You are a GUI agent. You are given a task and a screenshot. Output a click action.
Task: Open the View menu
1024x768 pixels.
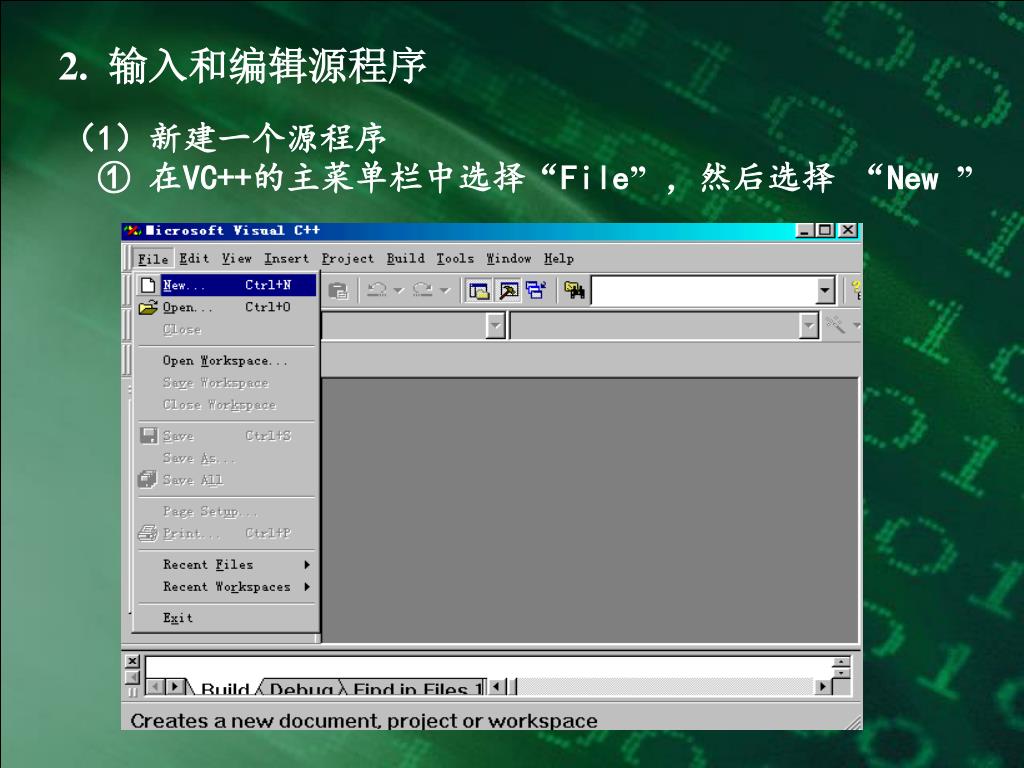236,259
